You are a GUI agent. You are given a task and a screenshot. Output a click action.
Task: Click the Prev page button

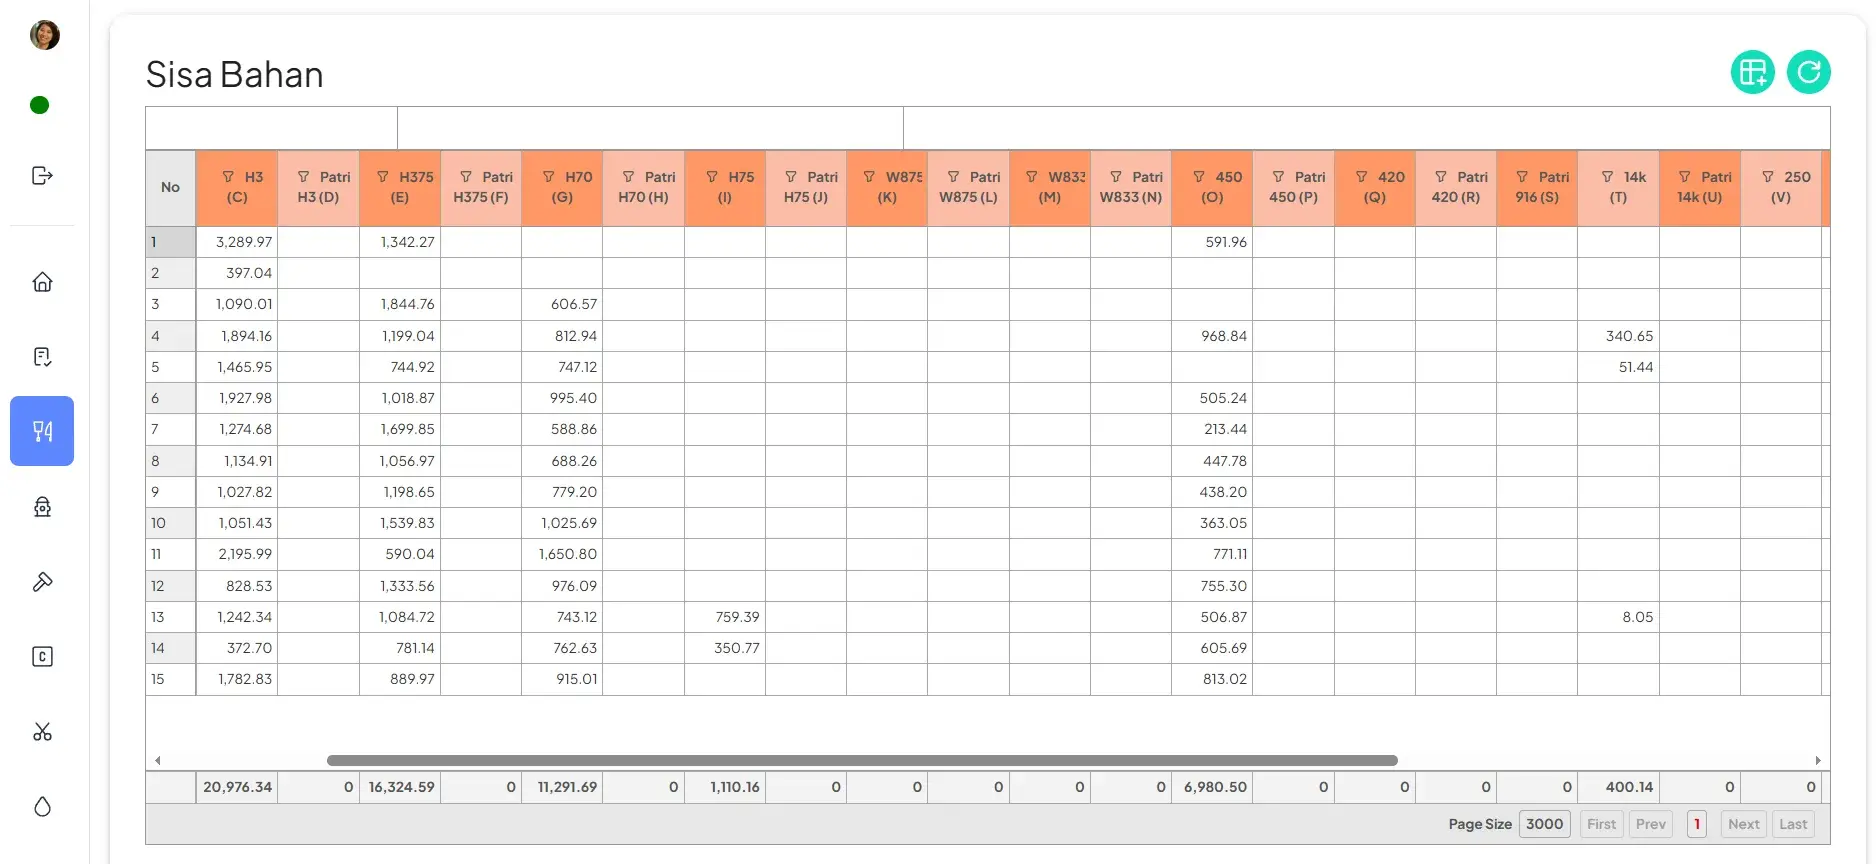pos(1650,824)
